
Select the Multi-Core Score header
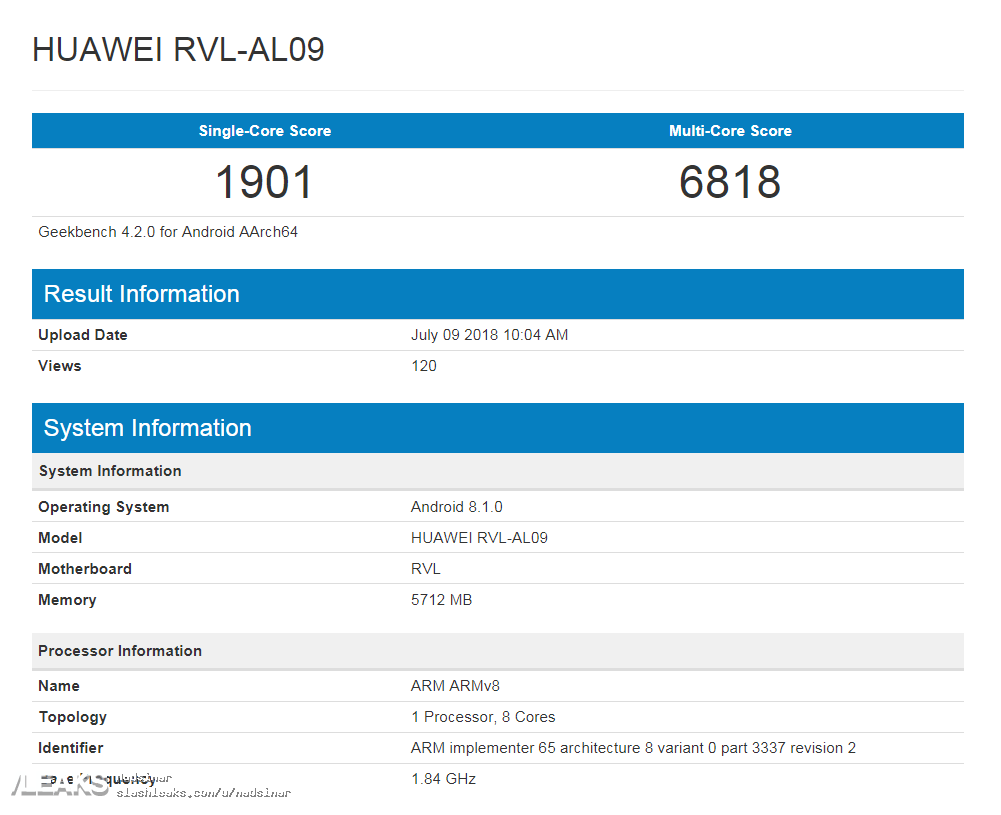[x=730, y=131]
